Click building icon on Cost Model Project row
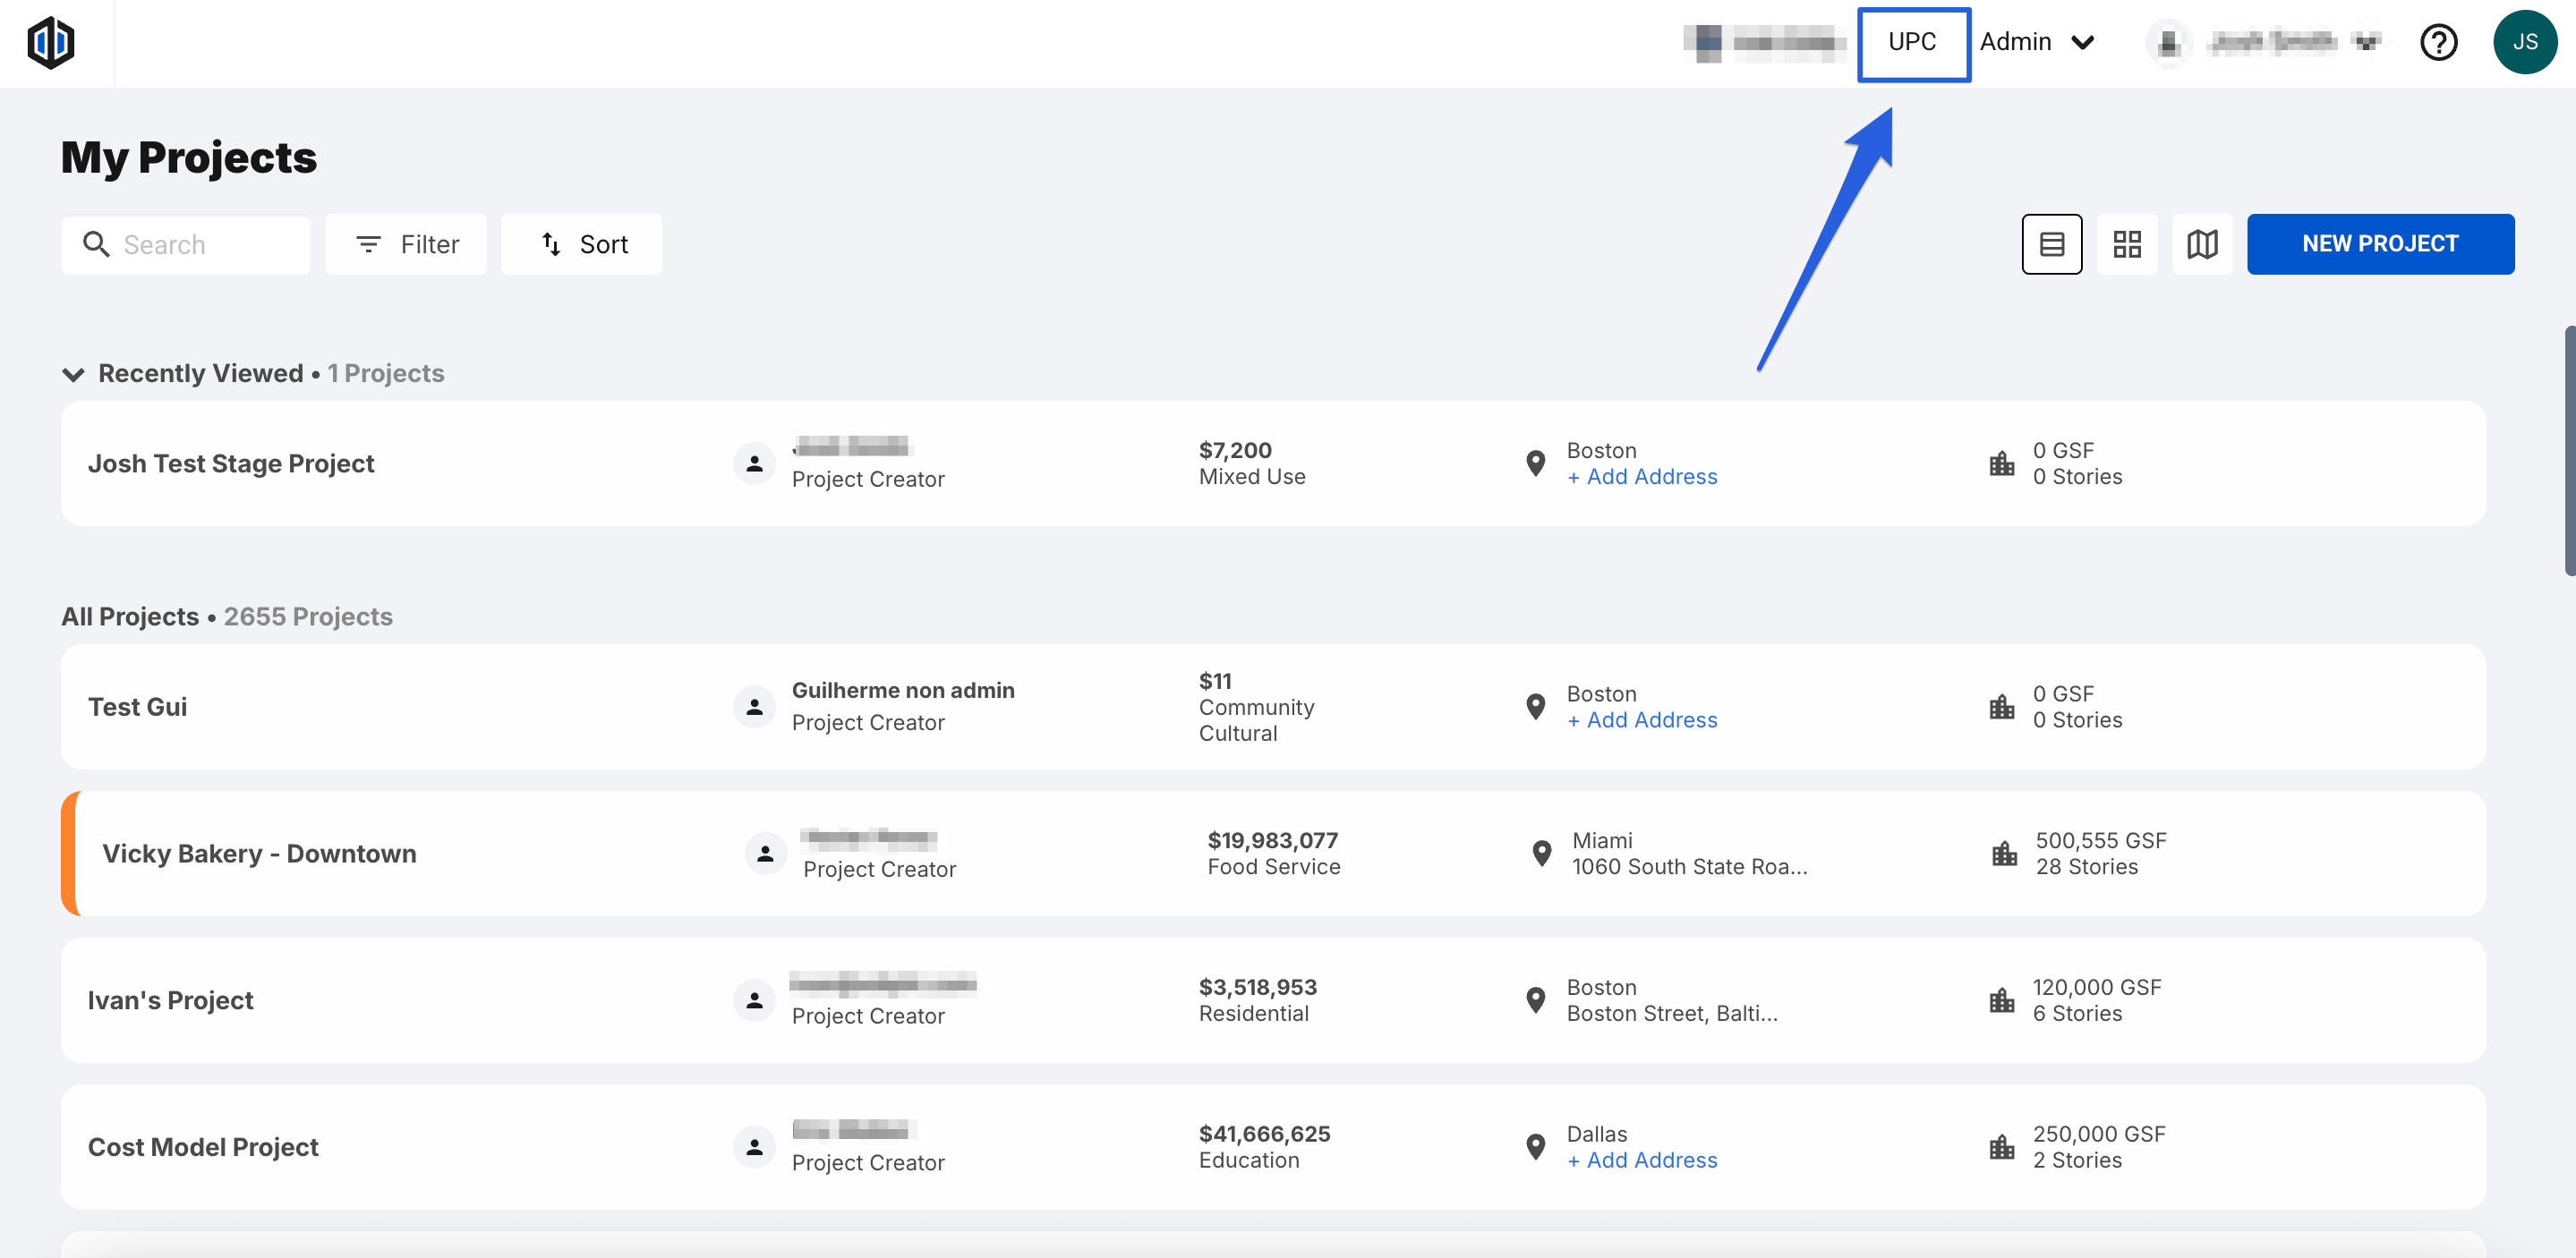This screenshot has height=1258, width=2576. 2001,1147
